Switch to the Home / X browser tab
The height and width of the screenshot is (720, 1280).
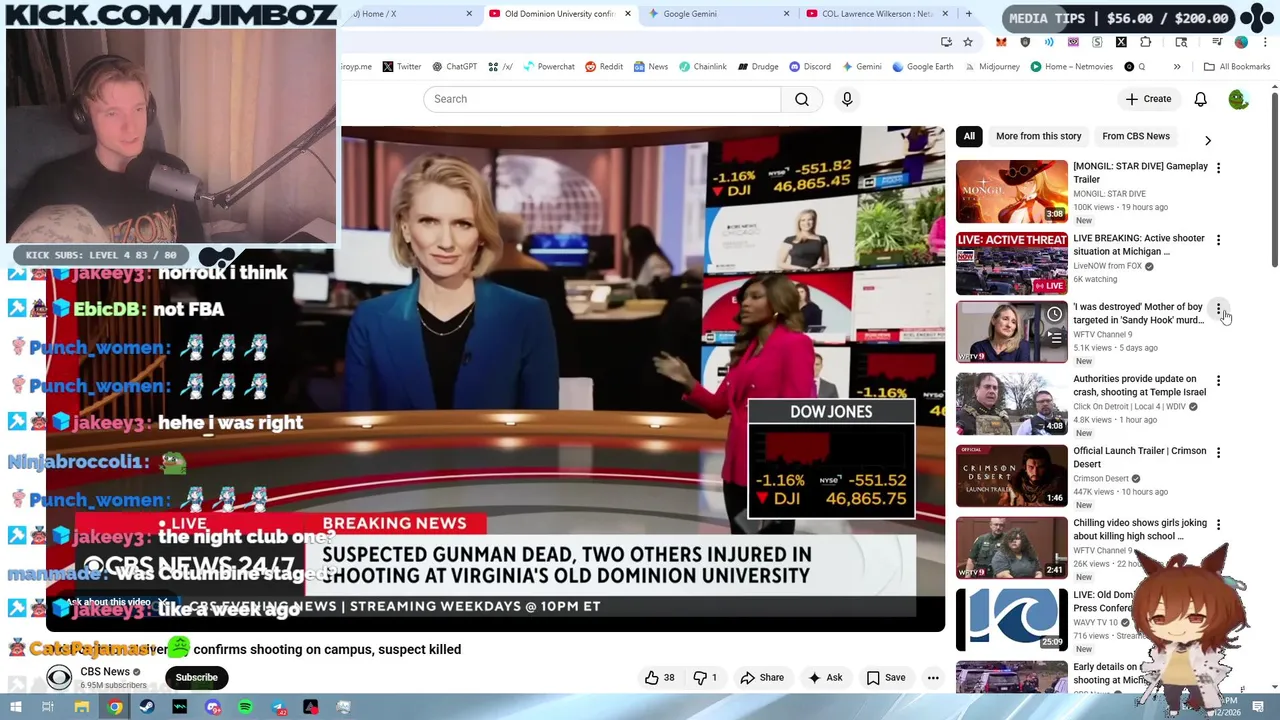pyautogui.click(x=410, y=14)
